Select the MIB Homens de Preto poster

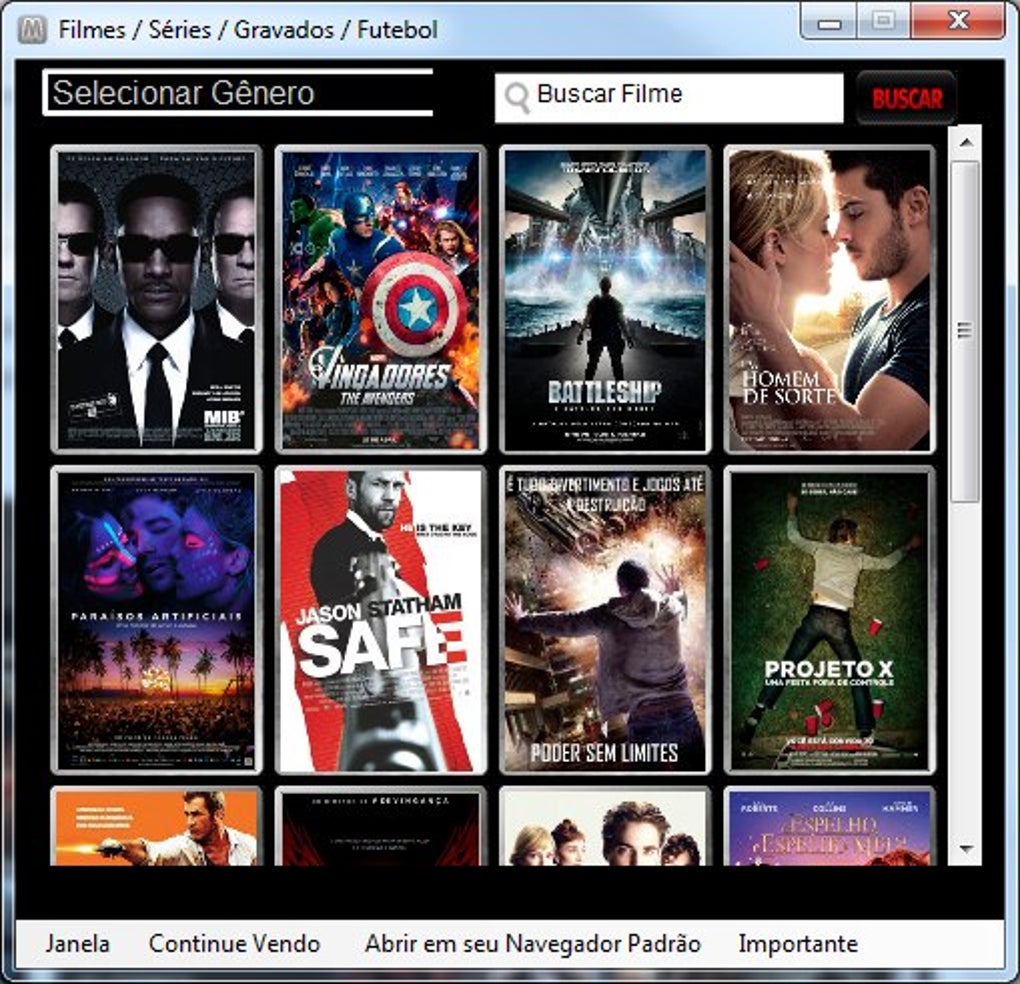point(155,295)
